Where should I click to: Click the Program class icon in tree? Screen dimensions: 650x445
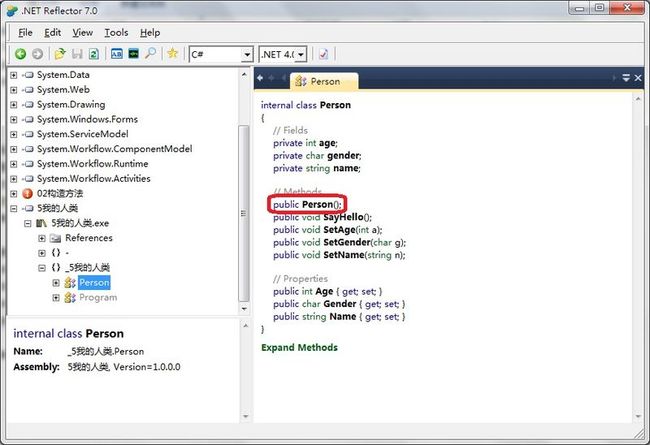[x=70, y=298]
